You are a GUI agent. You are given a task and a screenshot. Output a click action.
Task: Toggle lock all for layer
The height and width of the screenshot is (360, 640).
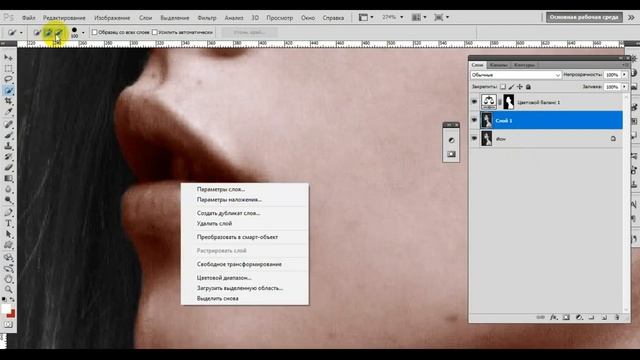click(x=528, y=87)
